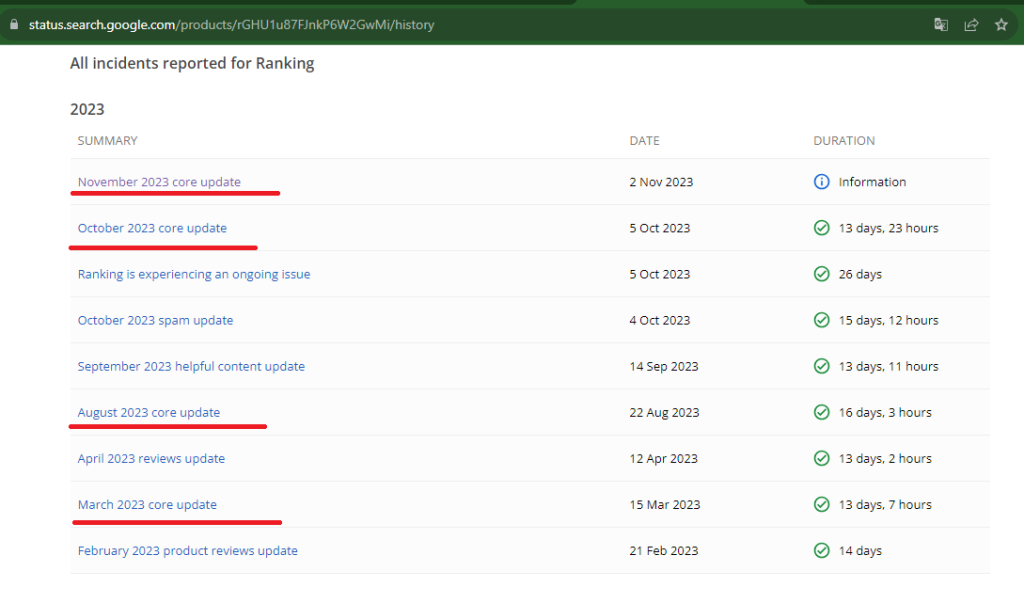The width and height of the screenshot is (1024, 603).
Task: Open the August 2023 core update link
Action: click(149, 412)
